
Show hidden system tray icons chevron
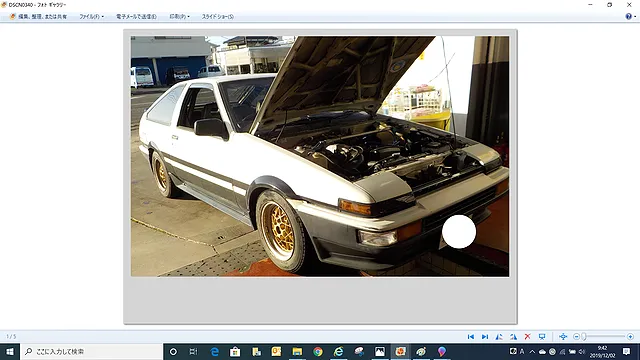[532, 351]
